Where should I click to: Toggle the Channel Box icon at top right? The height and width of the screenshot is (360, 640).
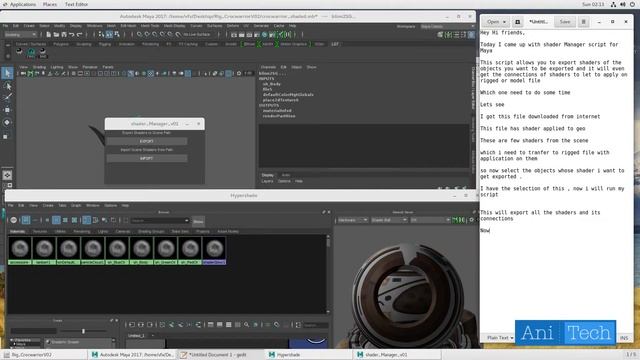pyautogui.click(x=471, y=35)
